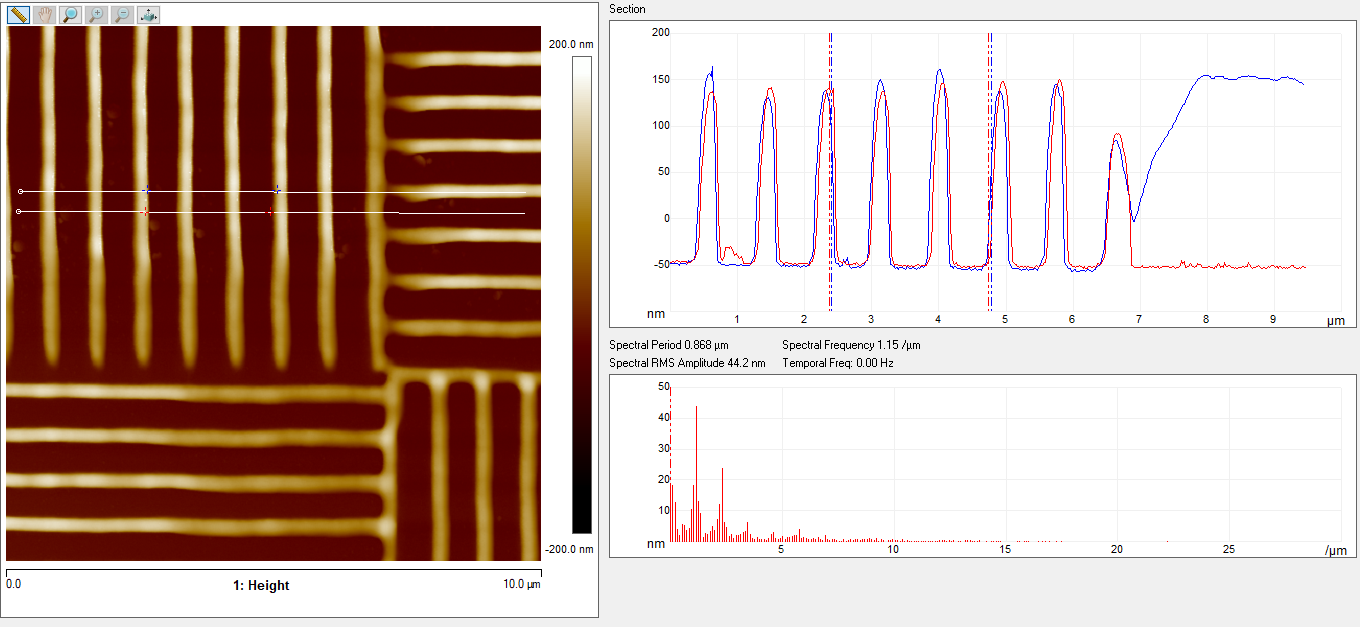This screenshot has width=1360, height=627.
Task: Click left red cursor on lower section line
Action: pos(146,212)
